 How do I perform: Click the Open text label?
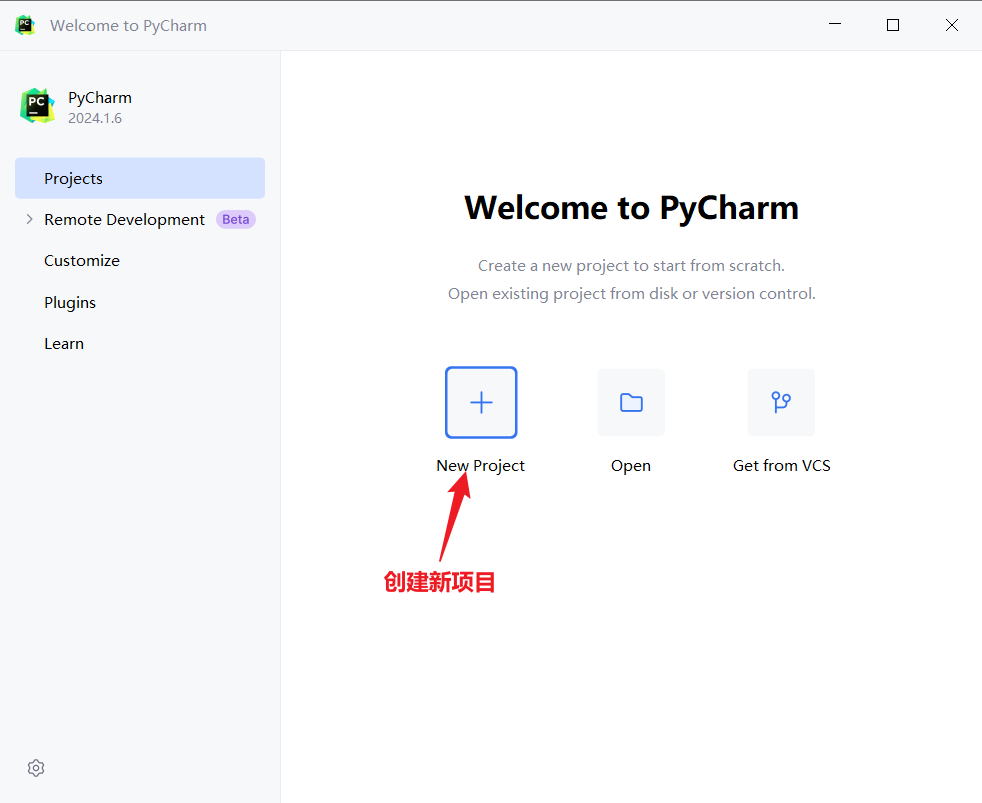click(631, 465)
